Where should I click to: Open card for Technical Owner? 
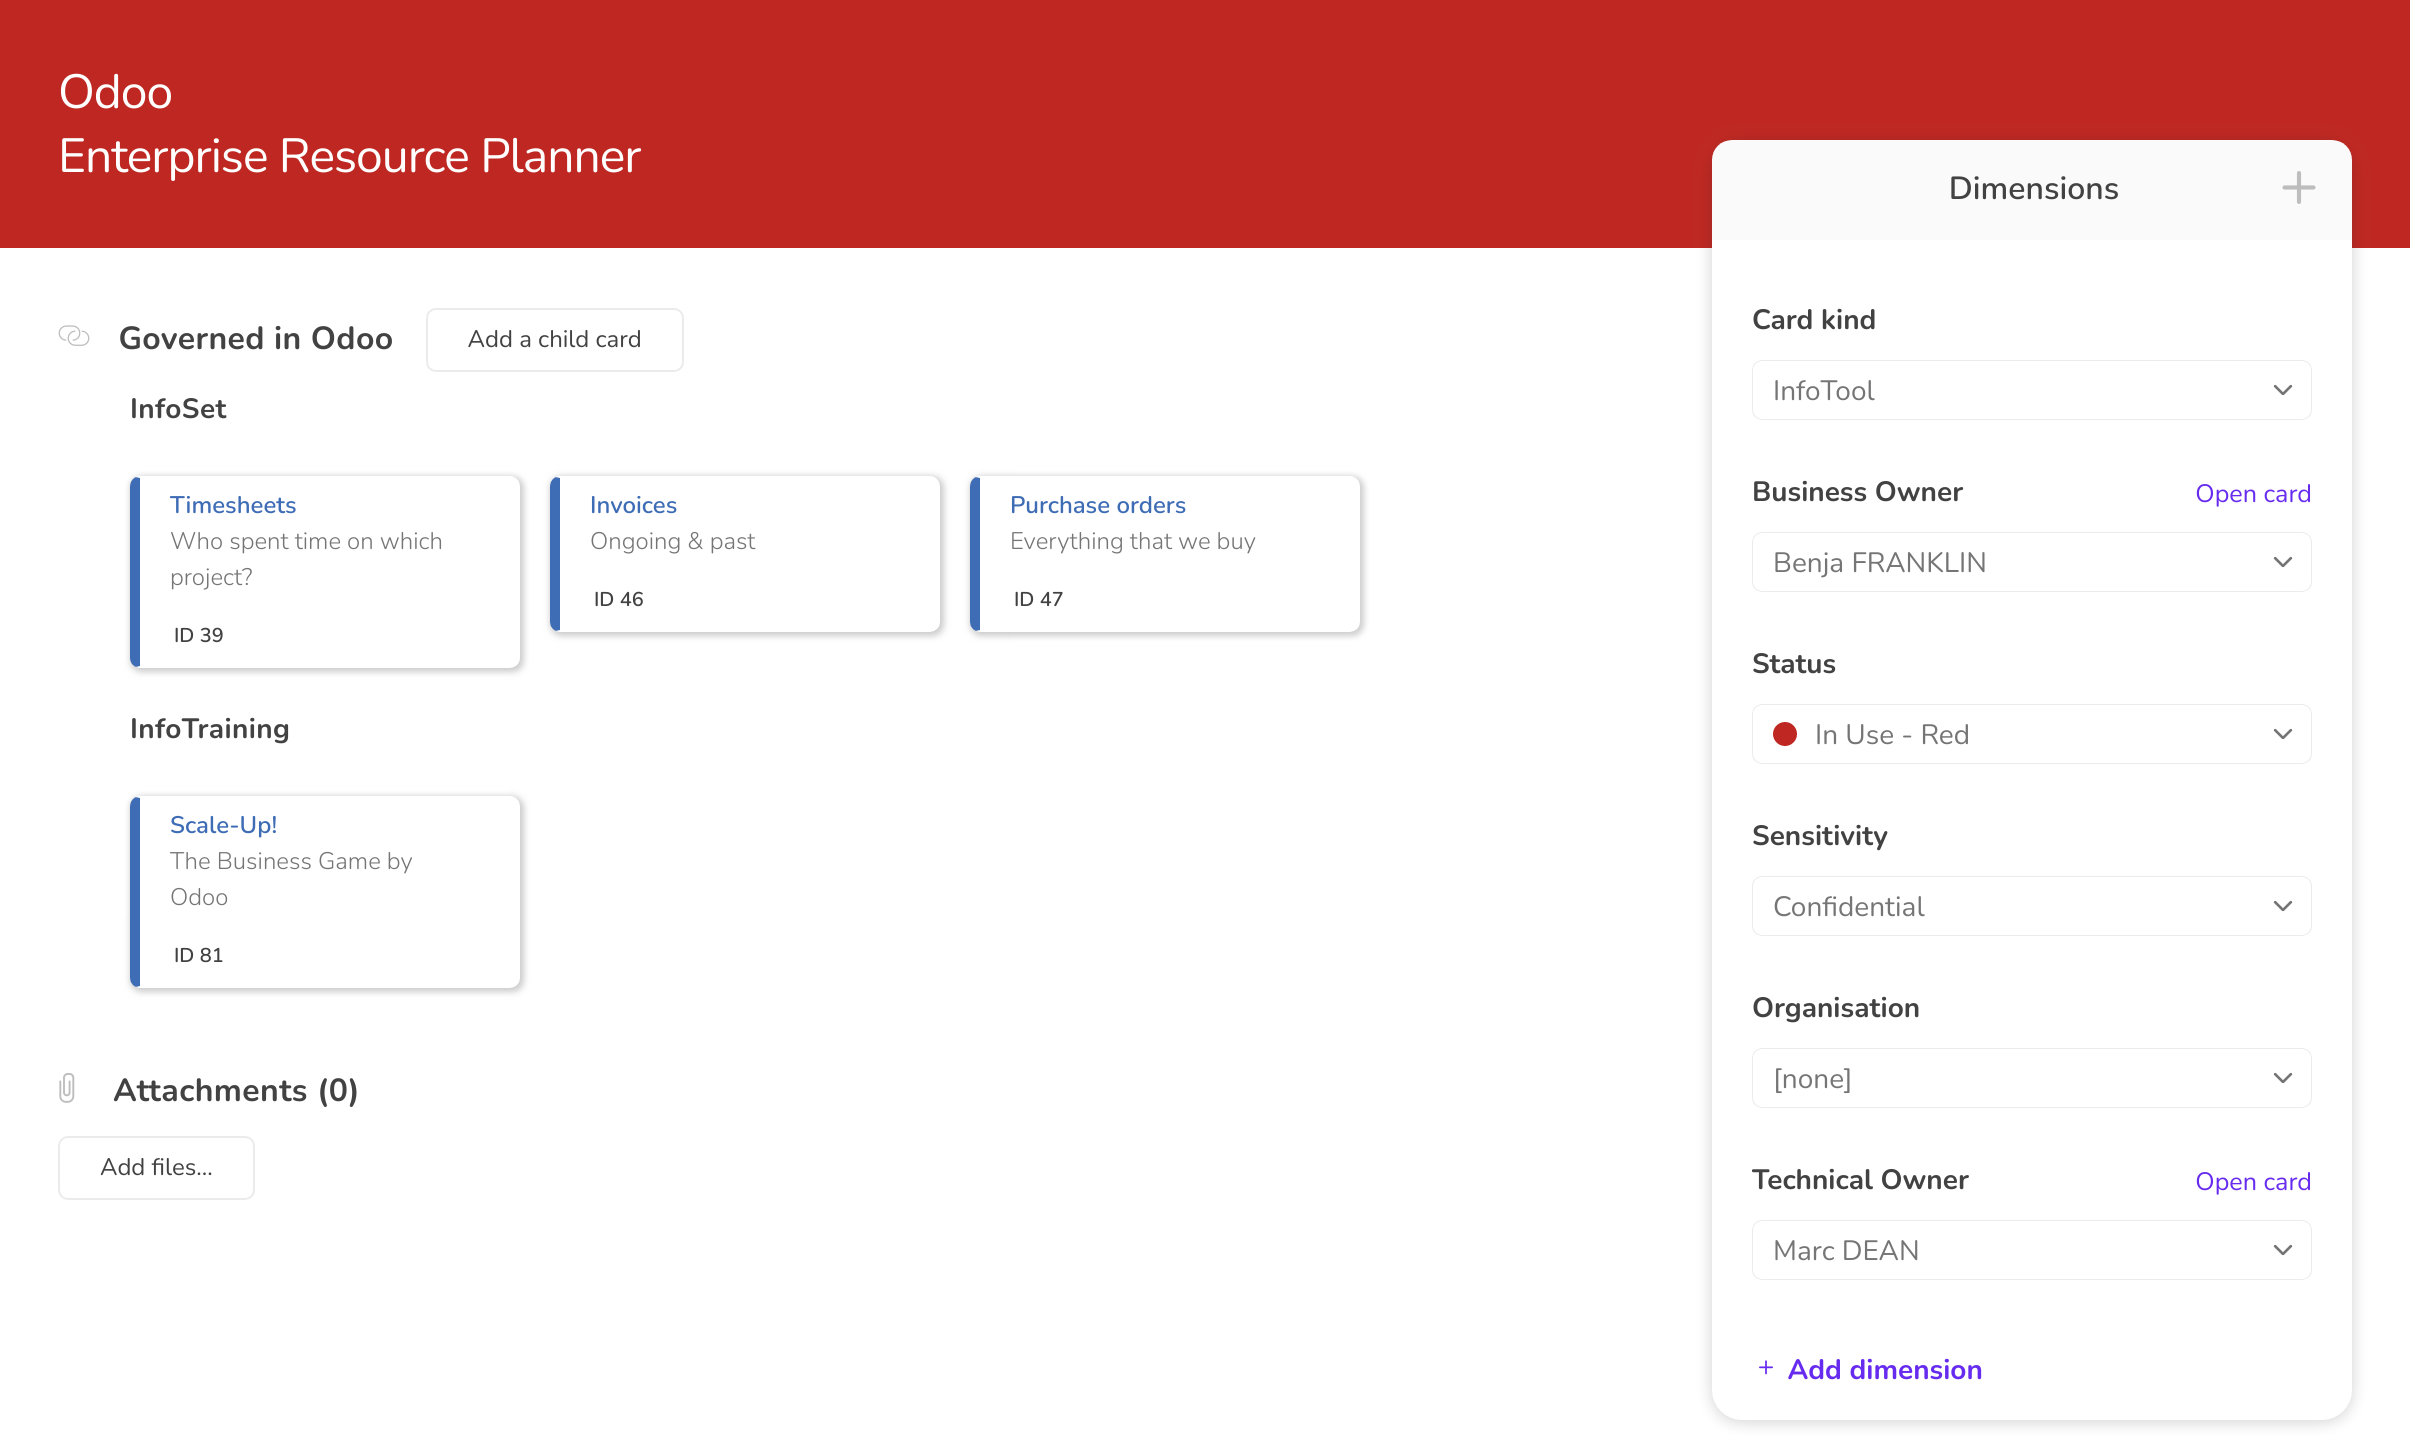point(2252,1181)
